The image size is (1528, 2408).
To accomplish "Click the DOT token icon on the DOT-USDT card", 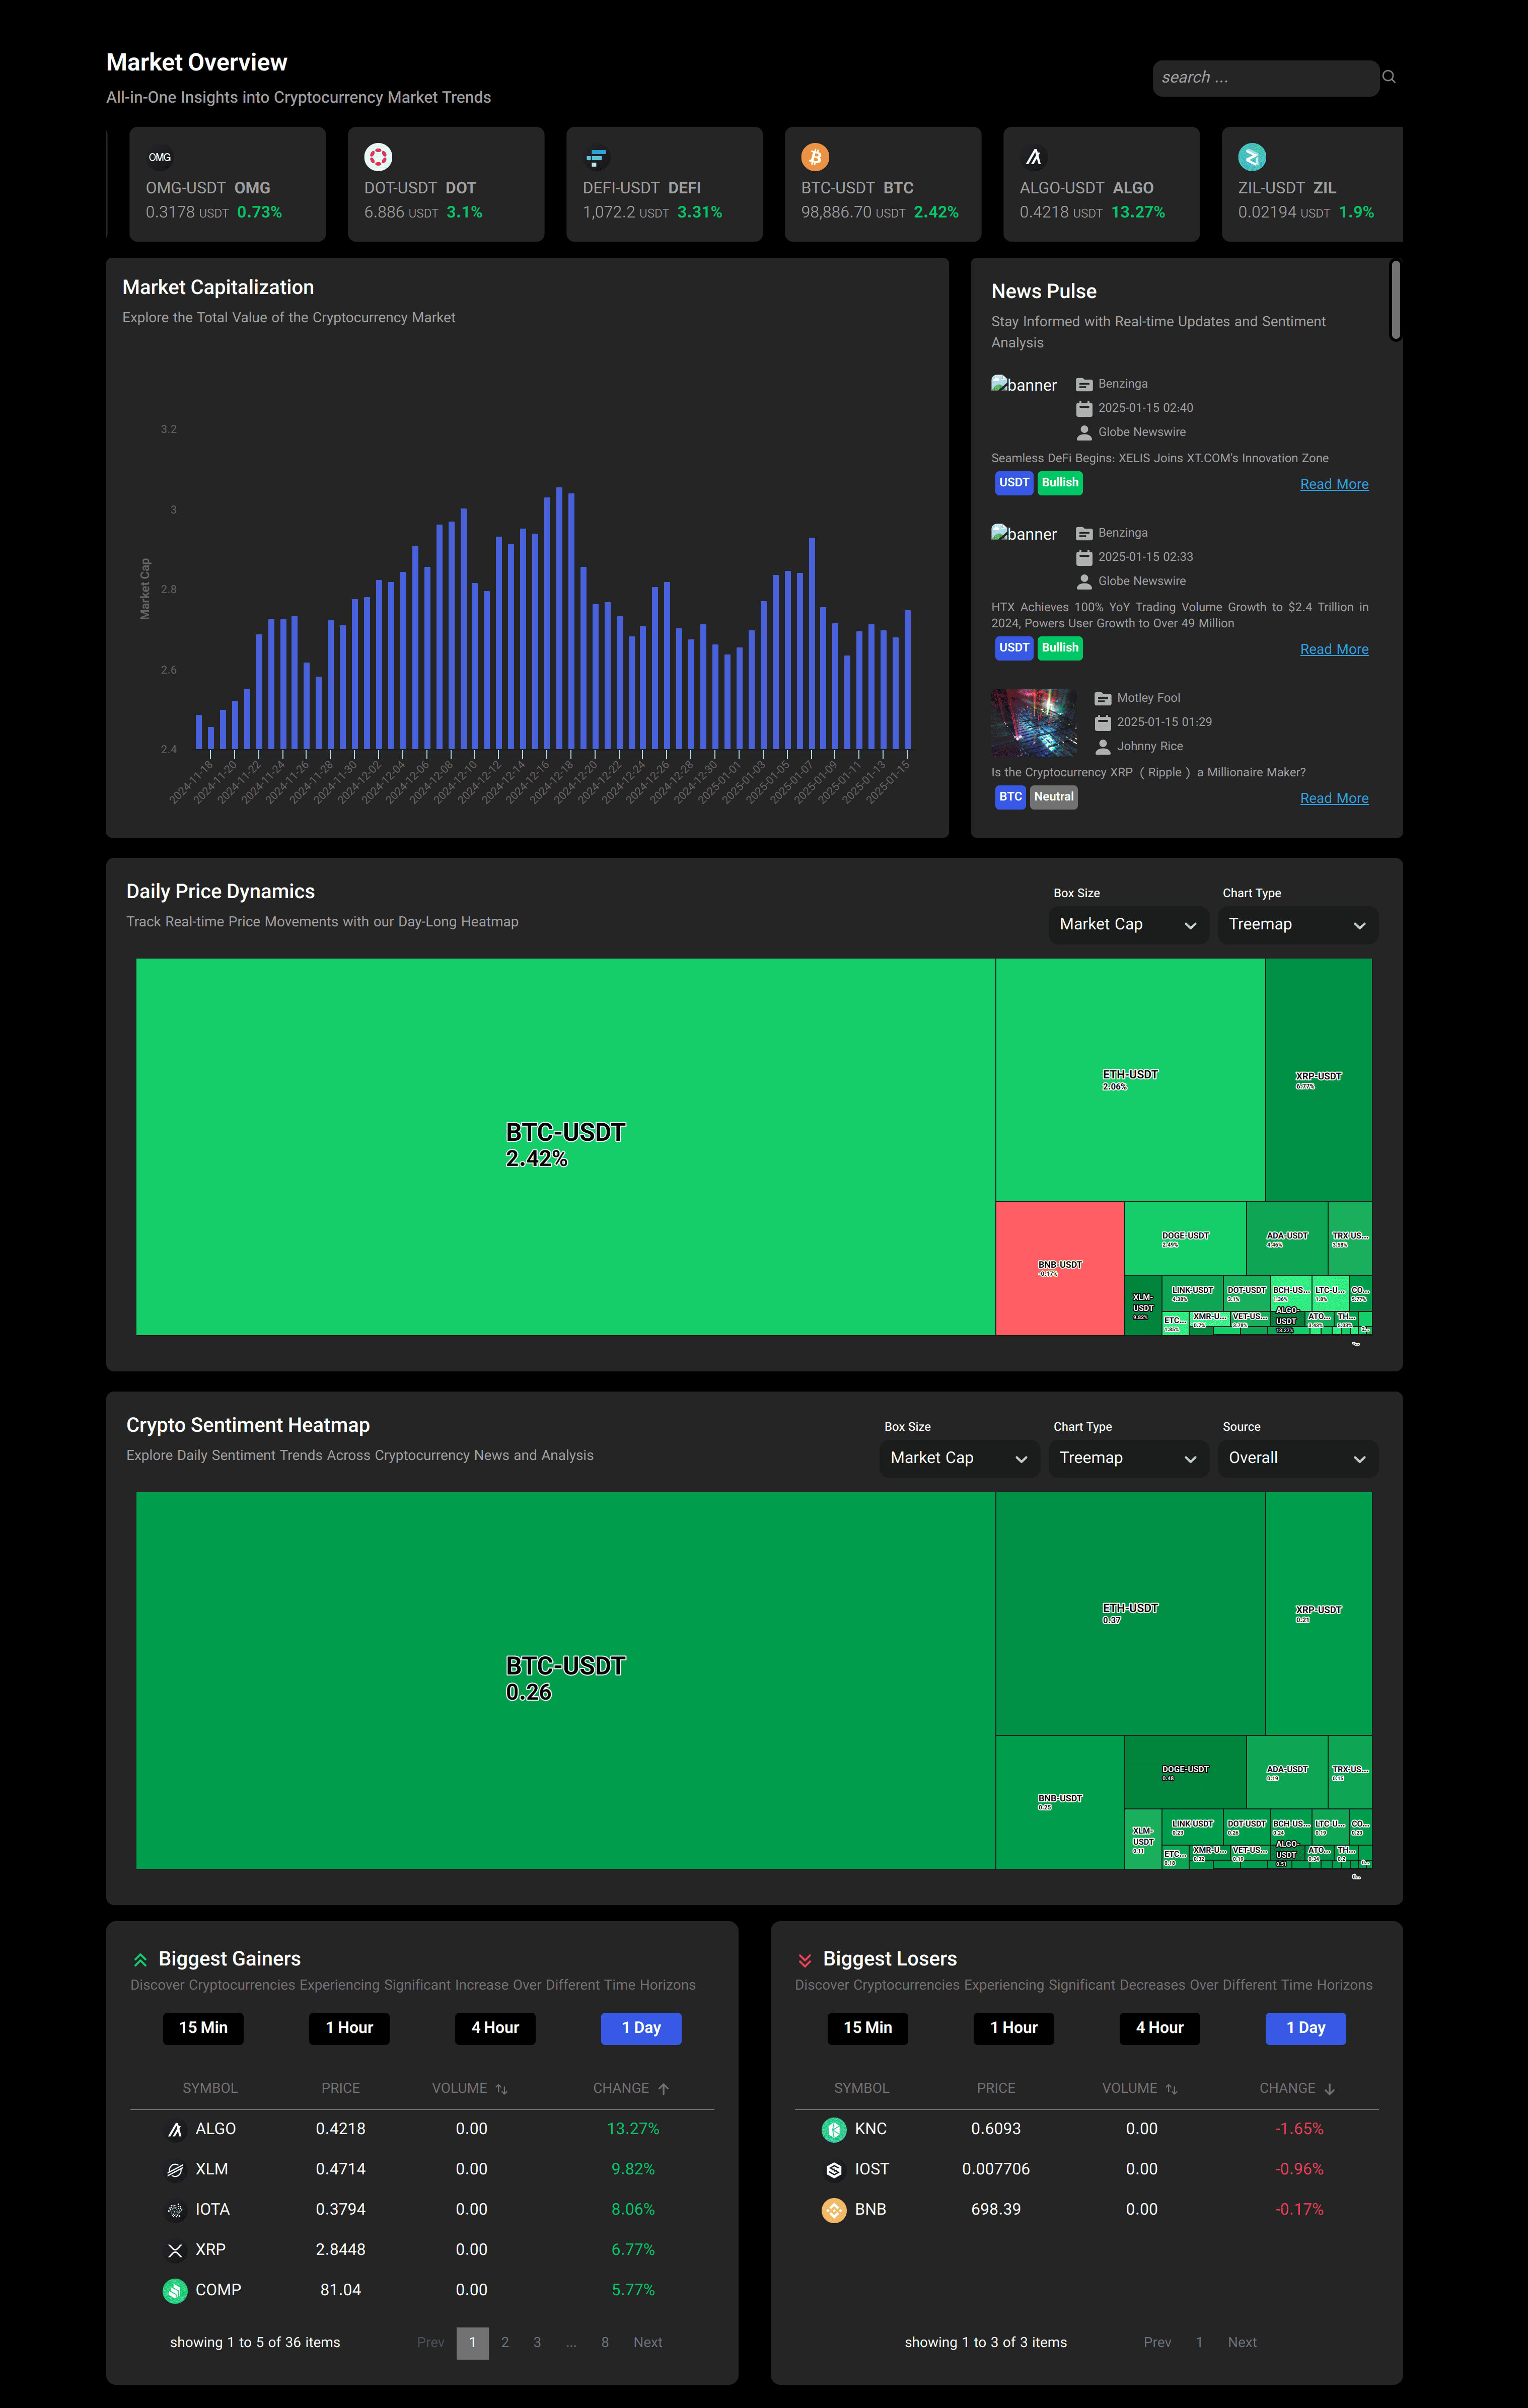I will 378,156.
